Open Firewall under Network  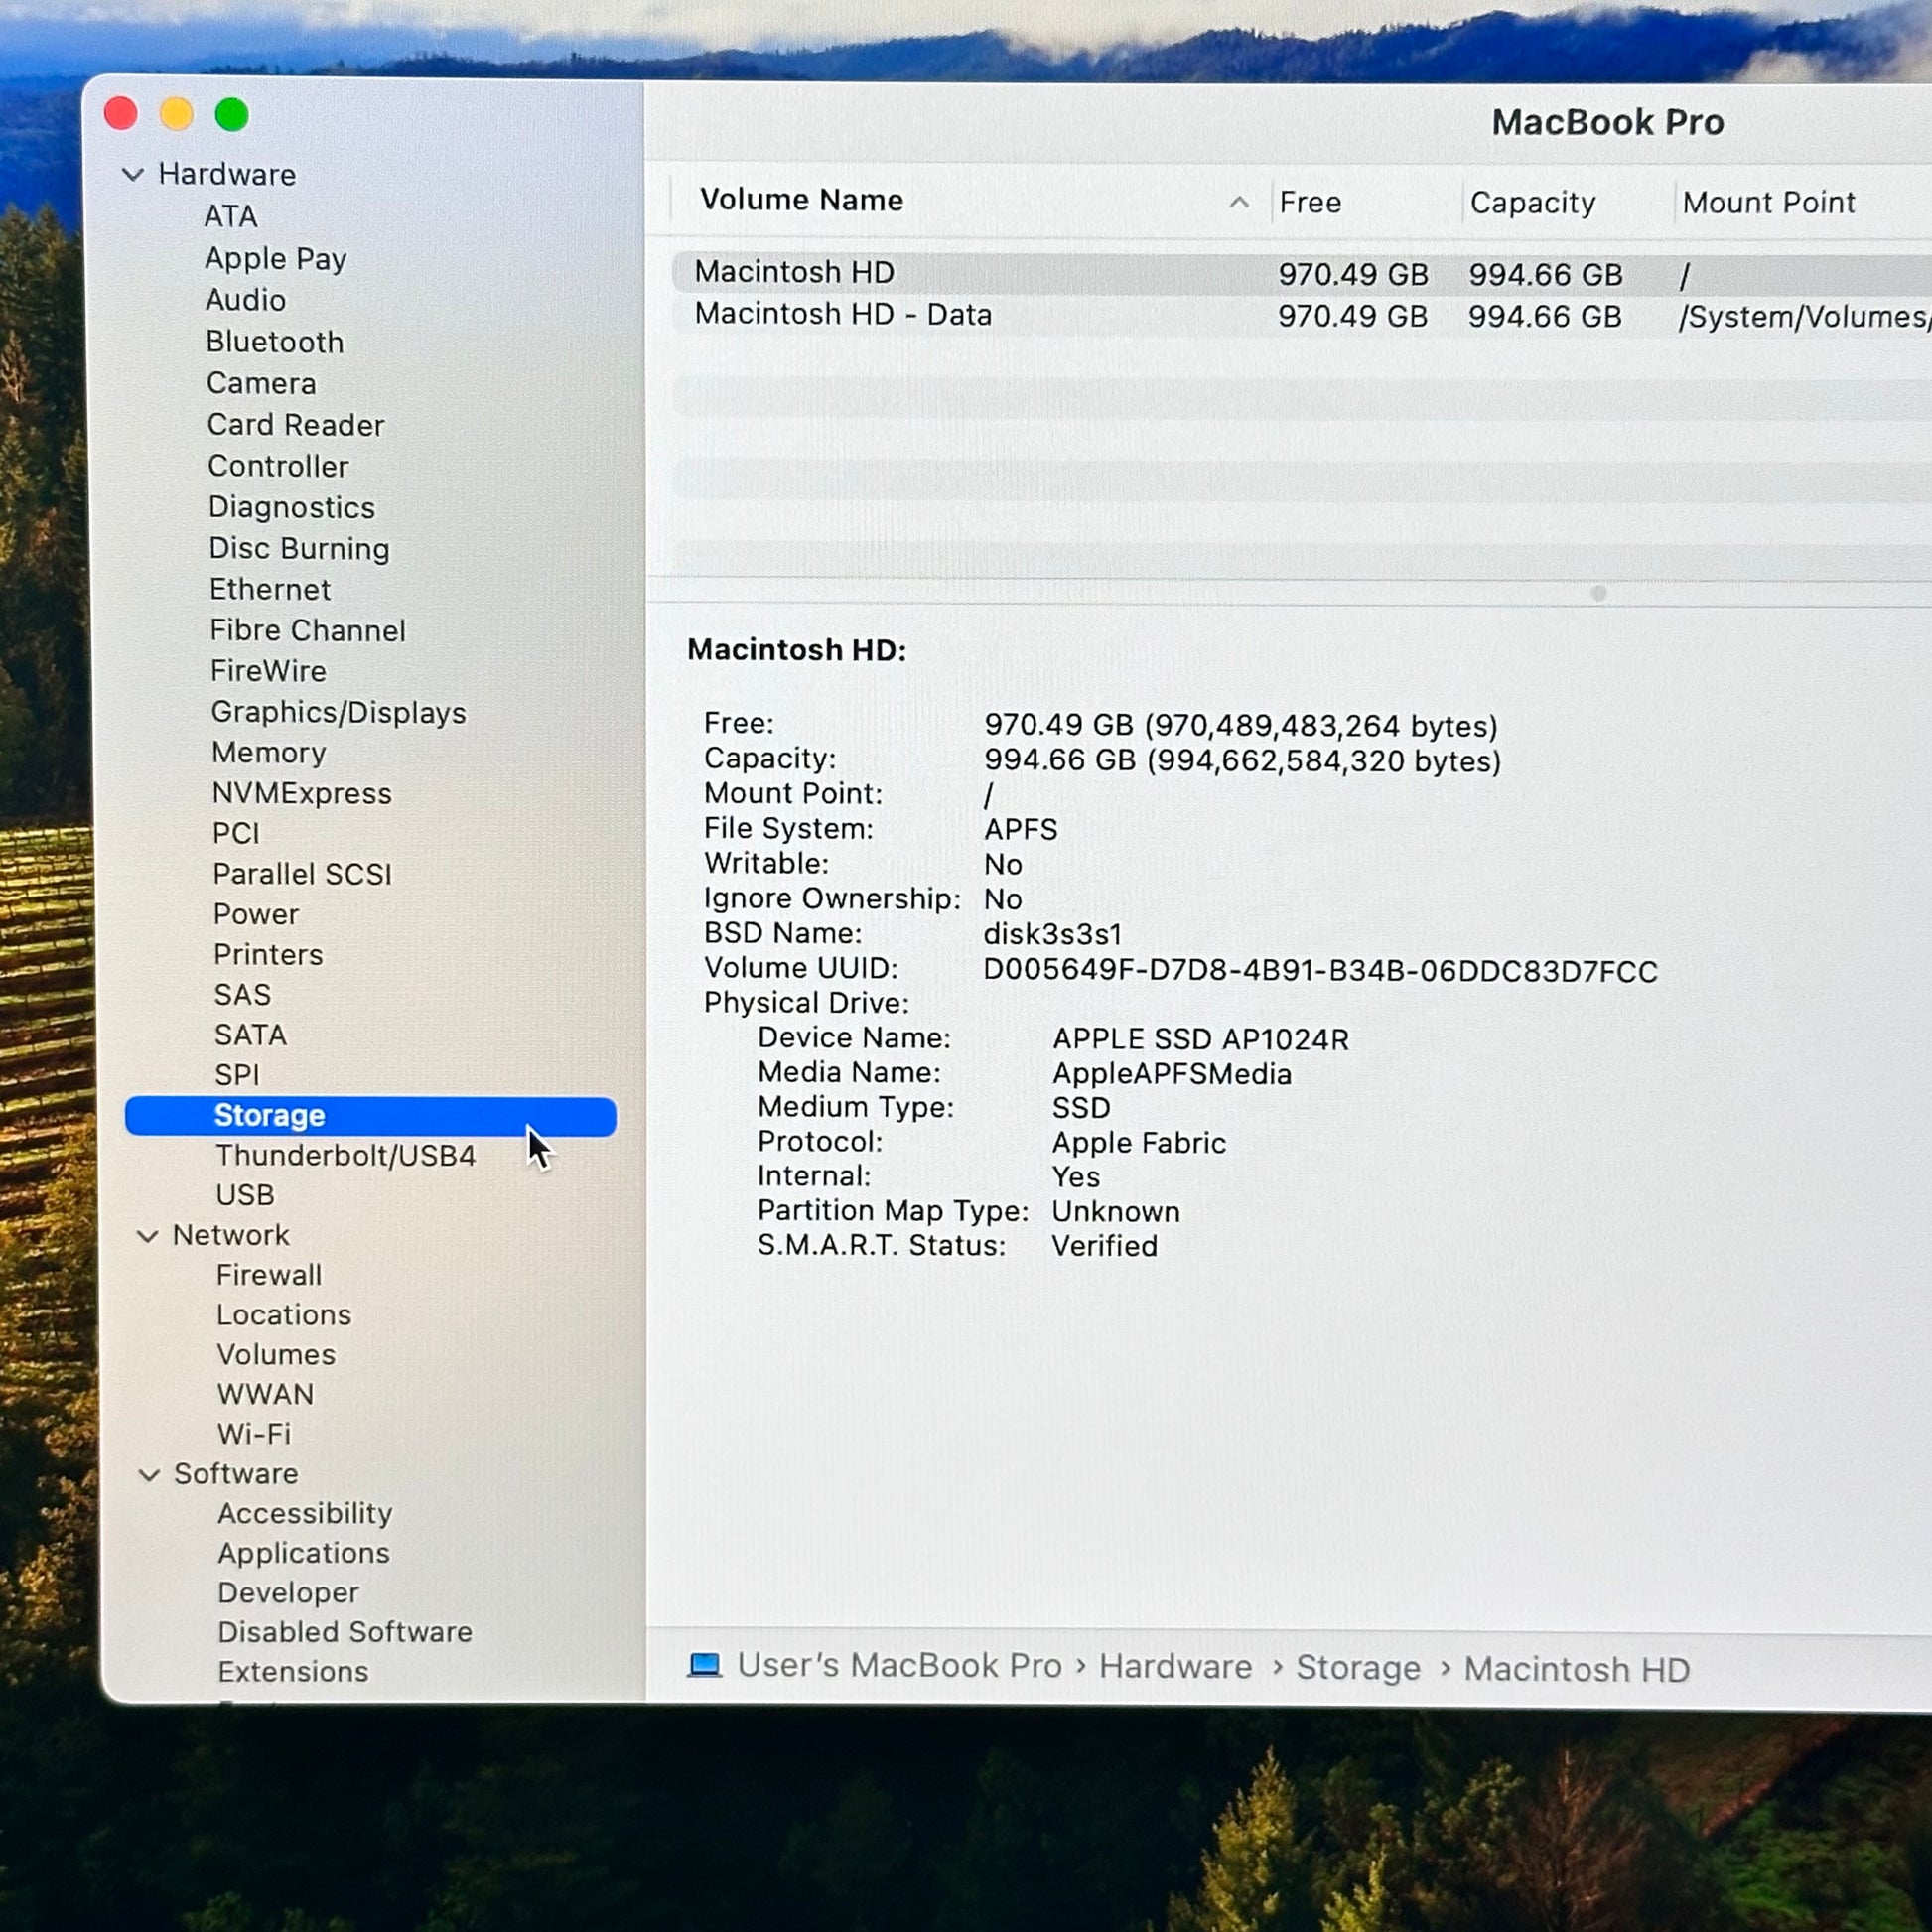tap(269, 1276)
